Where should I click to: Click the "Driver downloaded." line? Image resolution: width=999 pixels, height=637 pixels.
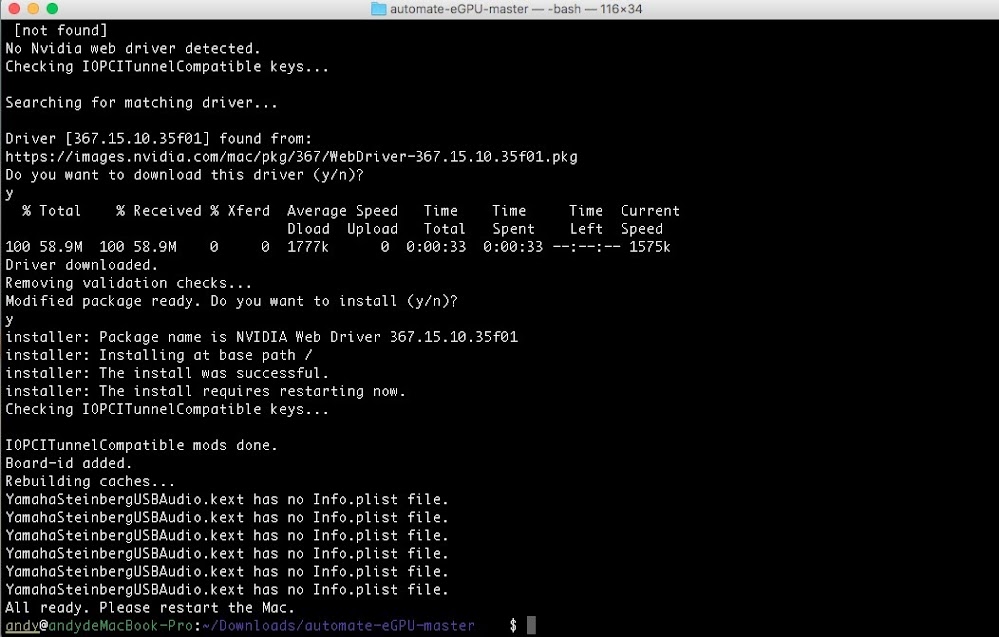pos(82,265)
